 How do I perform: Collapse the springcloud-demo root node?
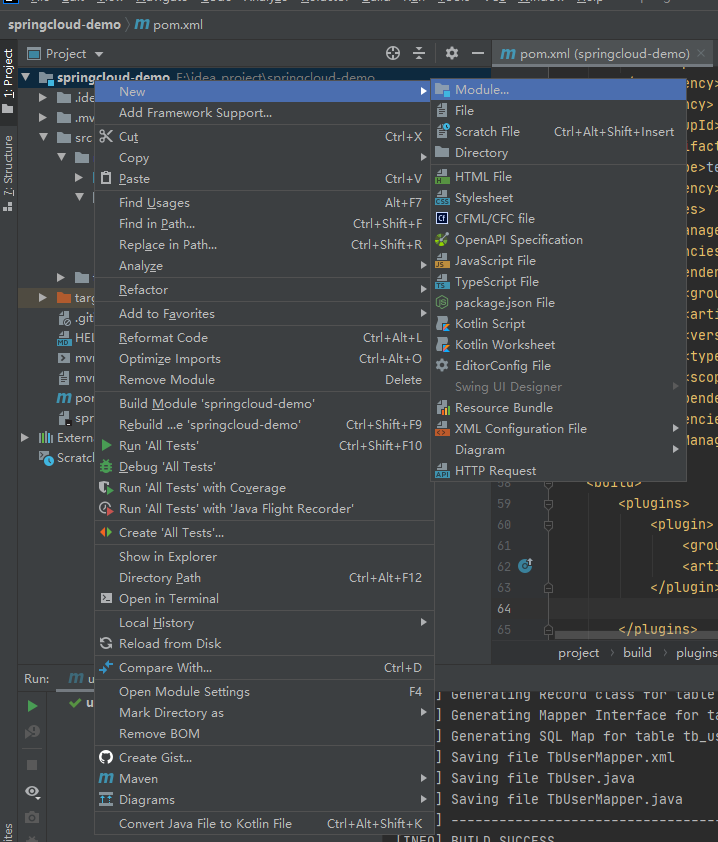25,77
